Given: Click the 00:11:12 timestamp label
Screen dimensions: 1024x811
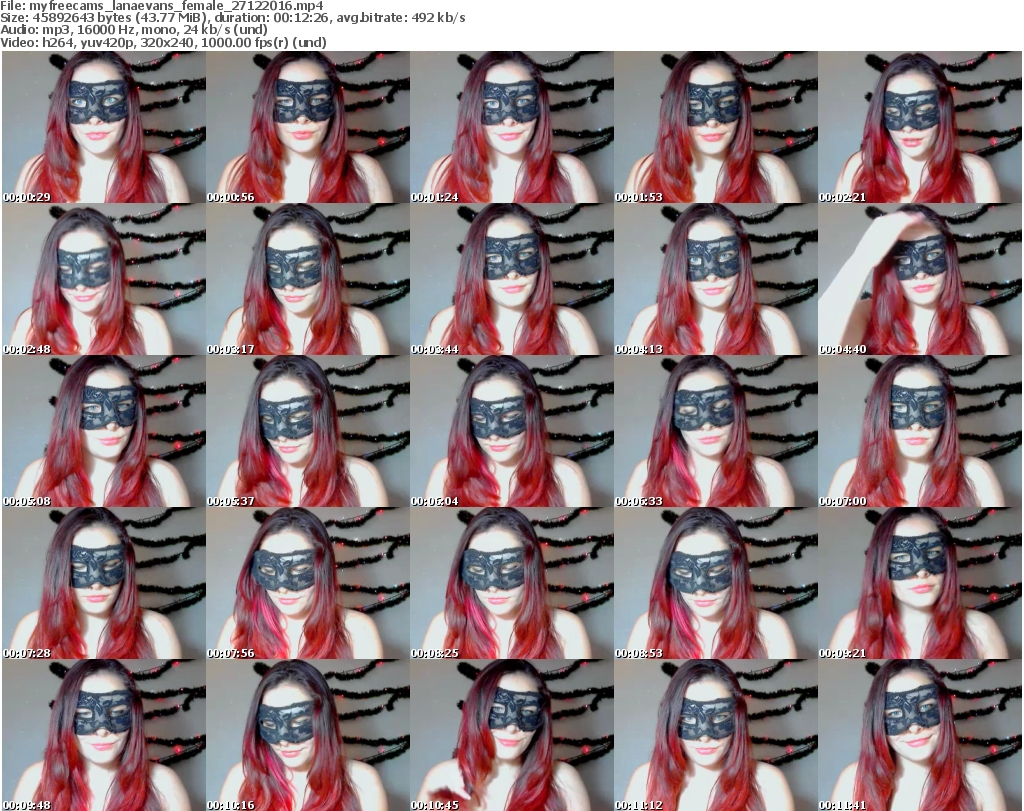Looking at the screenshot, I should [639, 804].
